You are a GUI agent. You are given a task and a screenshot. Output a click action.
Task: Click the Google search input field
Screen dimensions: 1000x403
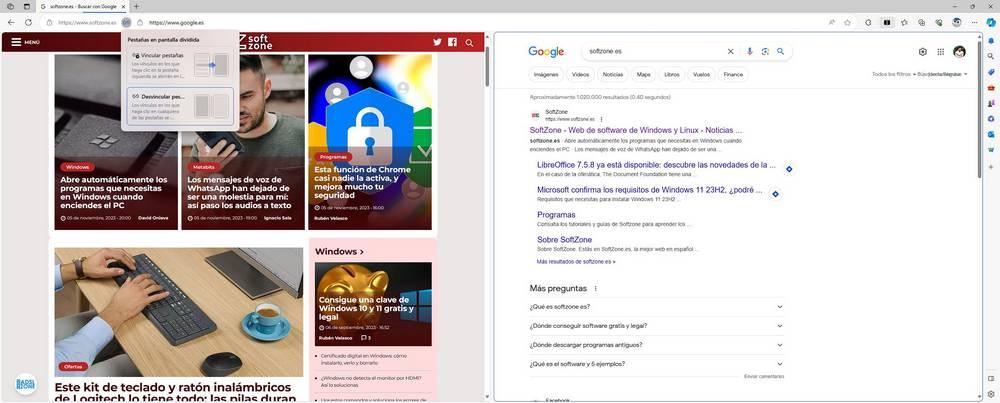pos(650,51)
